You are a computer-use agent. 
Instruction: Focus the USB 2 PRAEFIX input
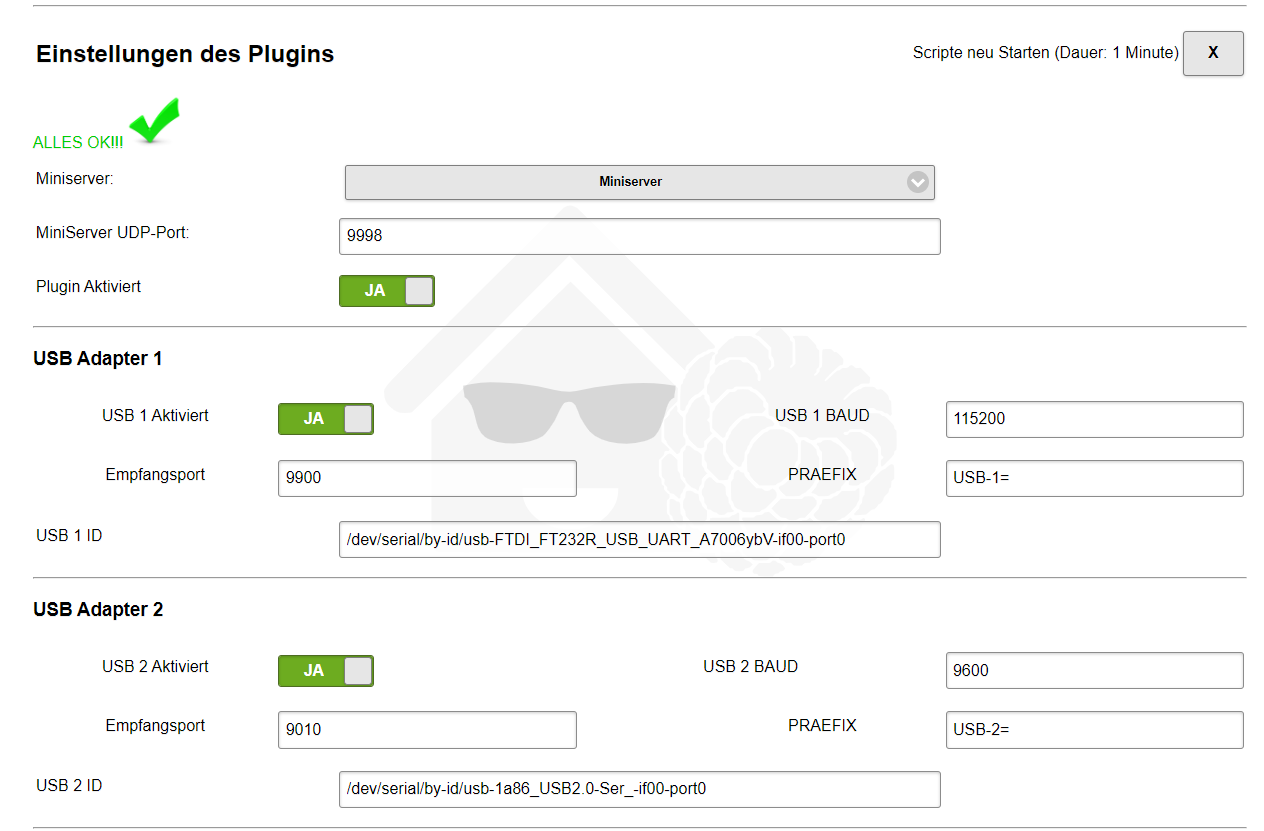(x=1094, y=730)
